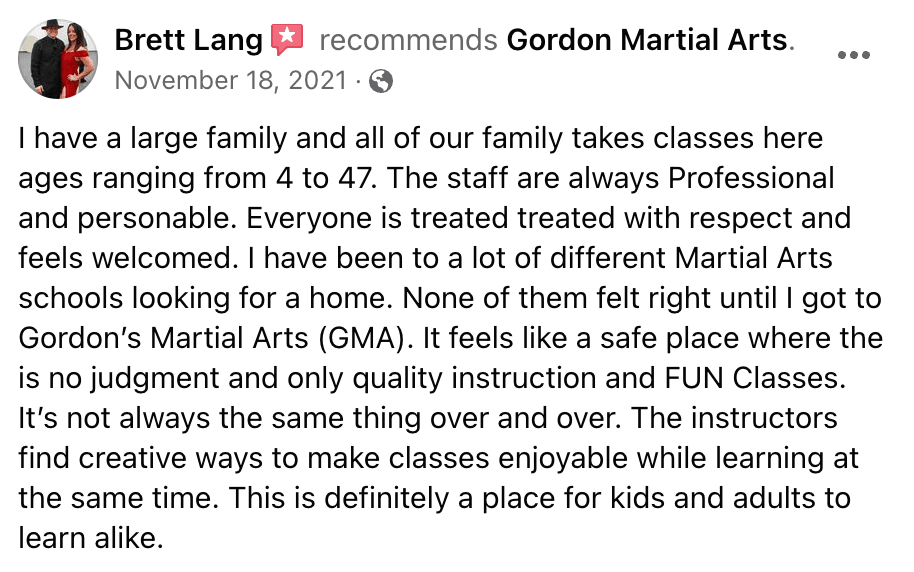Open Brett Lang's profile picture

(58, 59)
